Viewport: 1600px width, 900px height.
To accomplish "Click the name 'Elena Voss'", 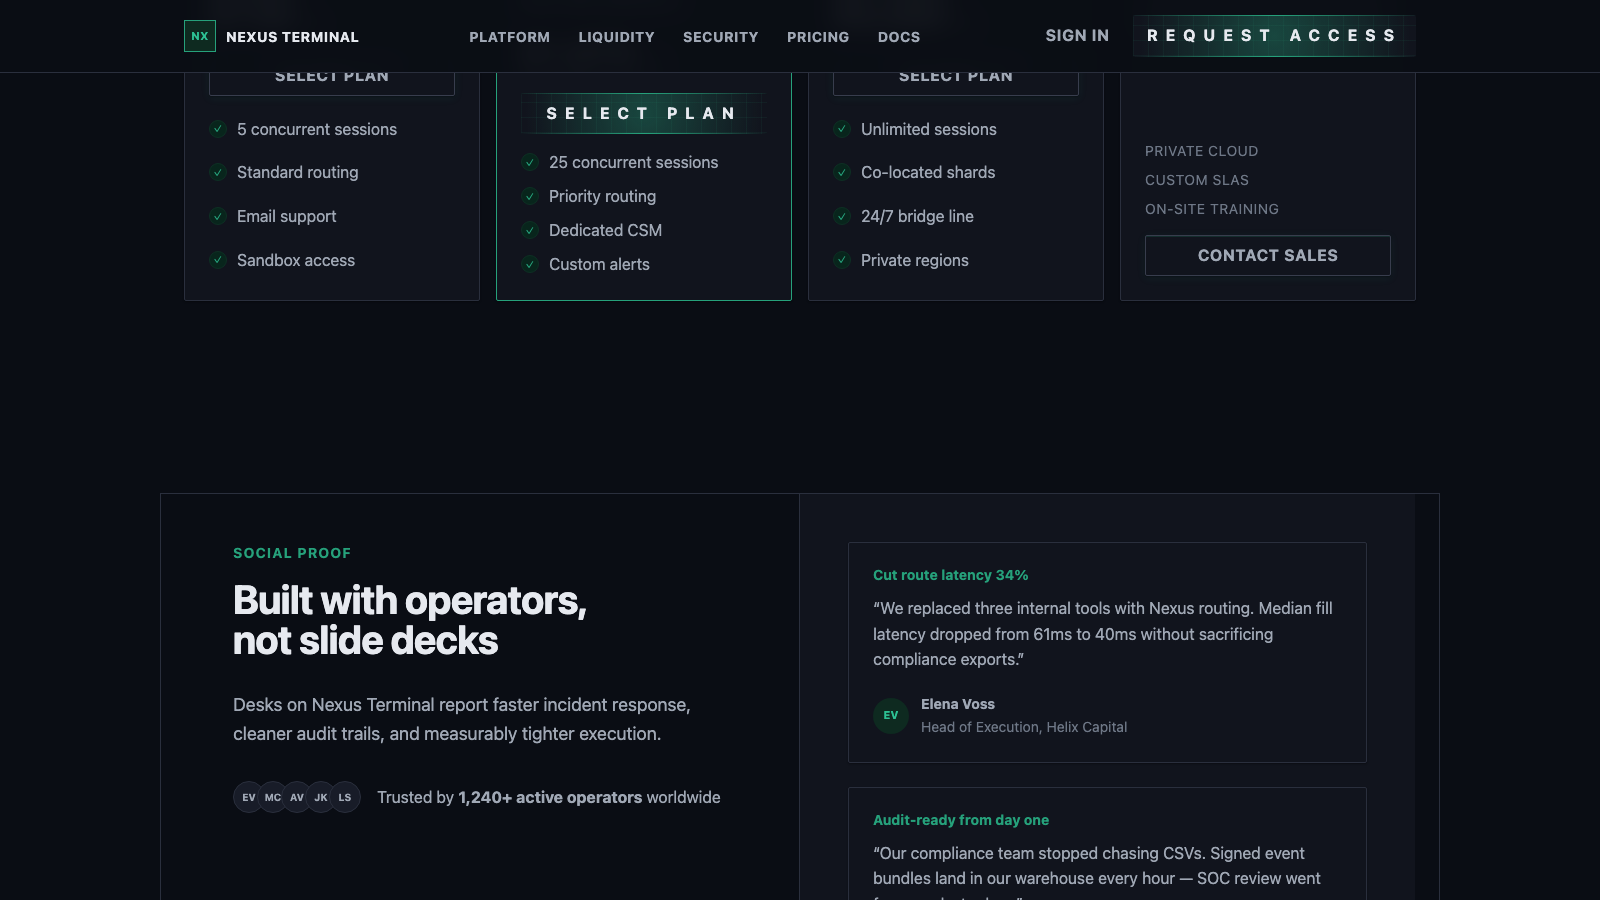I will (x=958, y=704).
